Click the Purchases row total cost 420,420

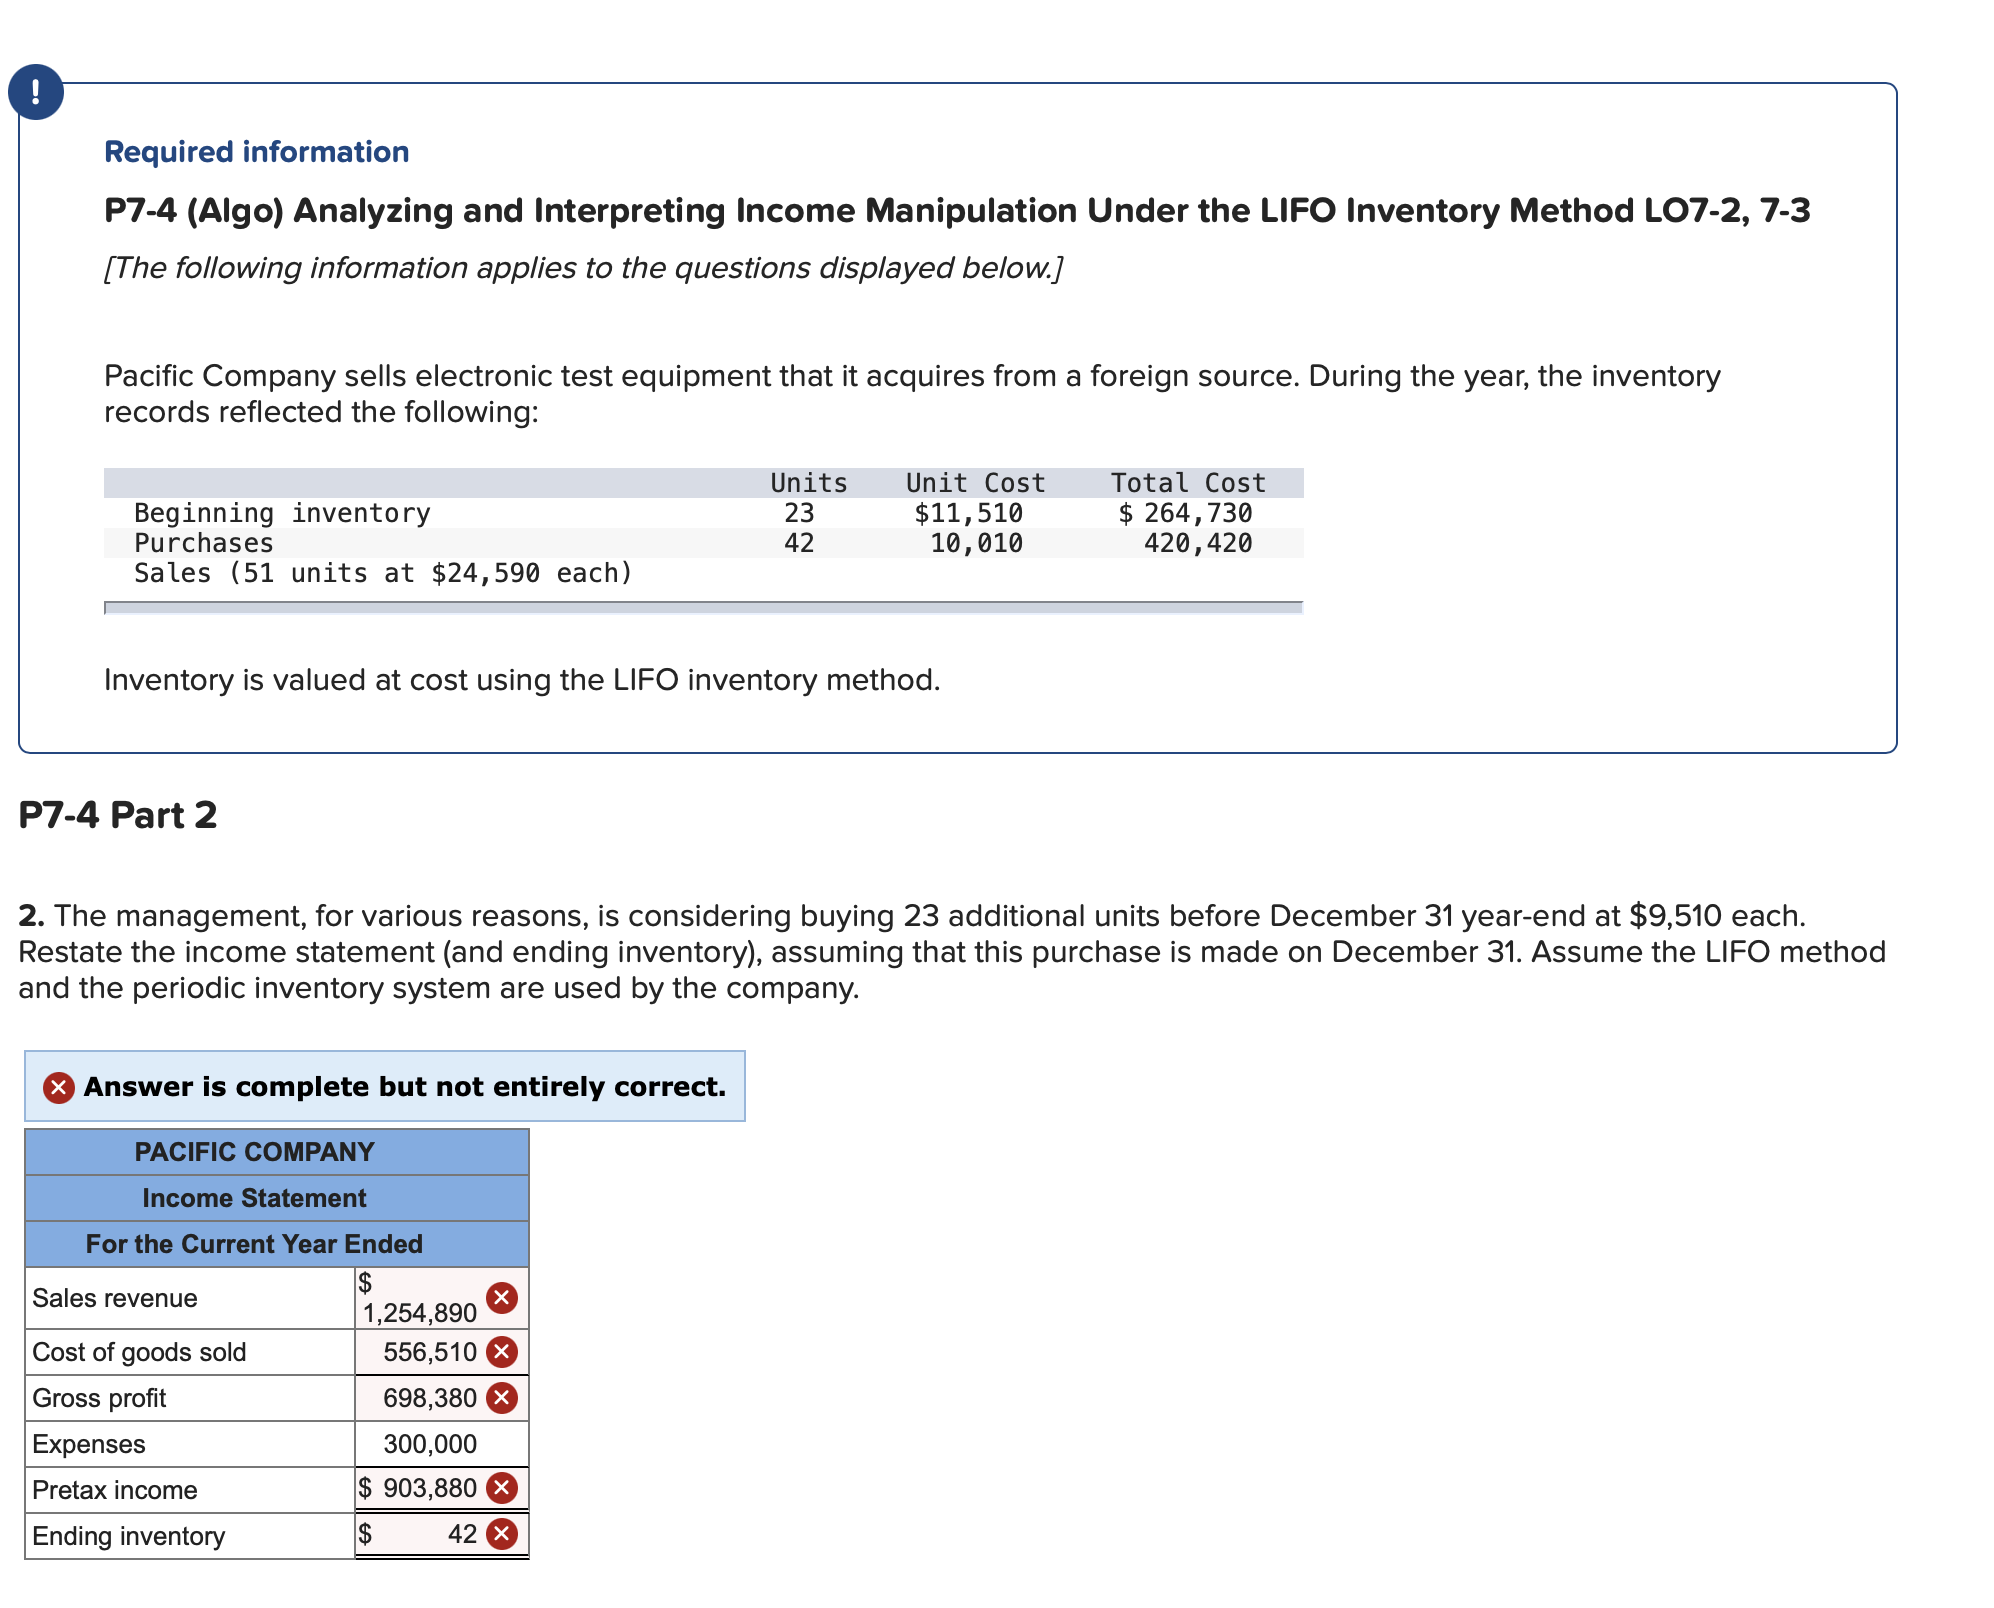point(1197,543)
